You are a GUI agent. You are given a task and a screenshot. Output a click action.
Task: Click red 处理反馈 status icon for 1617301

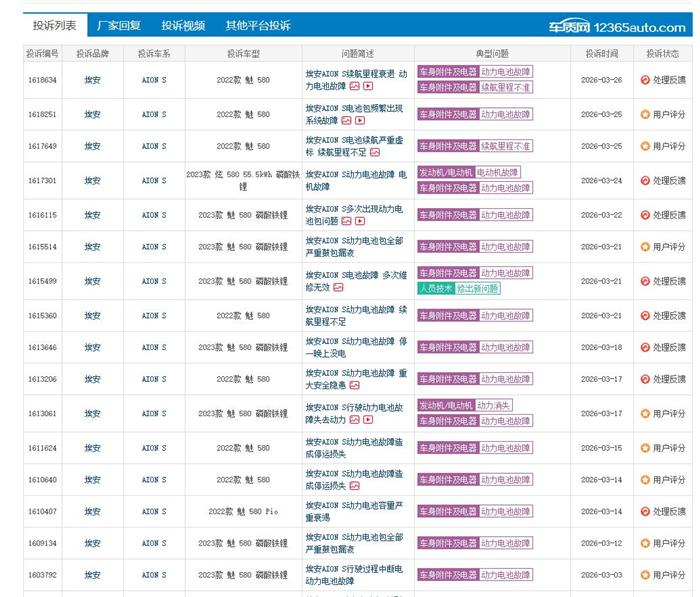645,181
